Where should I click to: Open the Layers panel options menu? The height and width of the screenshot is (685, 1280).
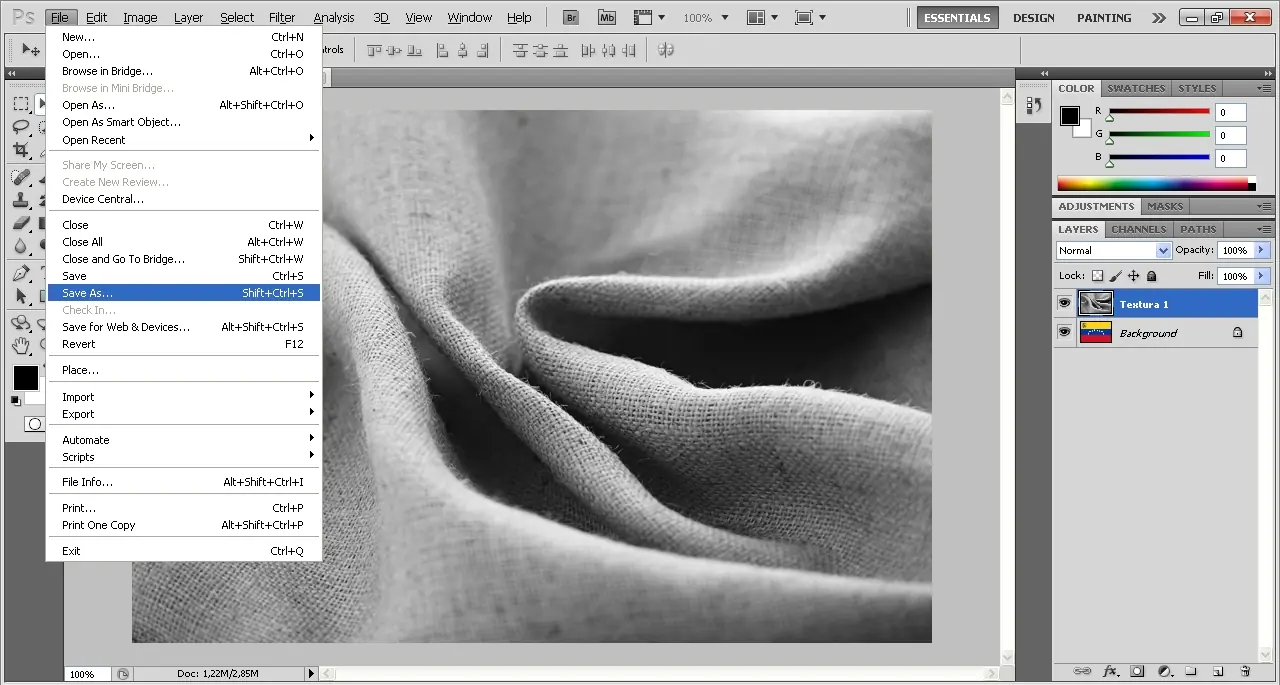[1263, 229]
